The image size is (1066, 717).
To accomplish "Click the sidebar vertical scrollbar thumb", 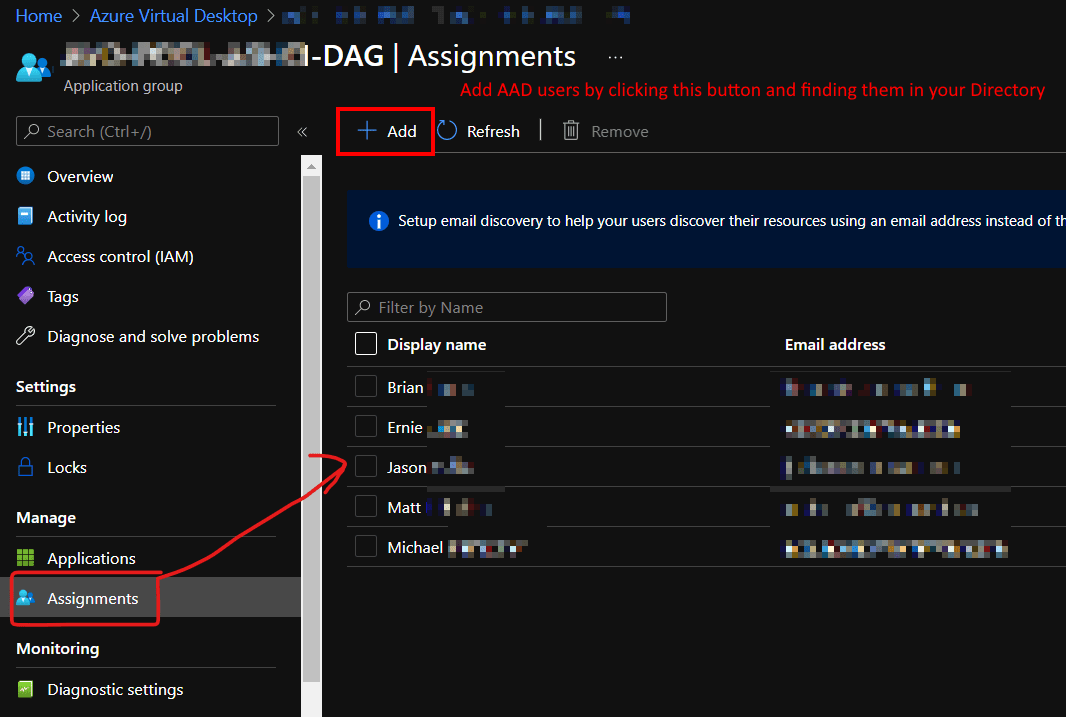I will pos(311,428).
